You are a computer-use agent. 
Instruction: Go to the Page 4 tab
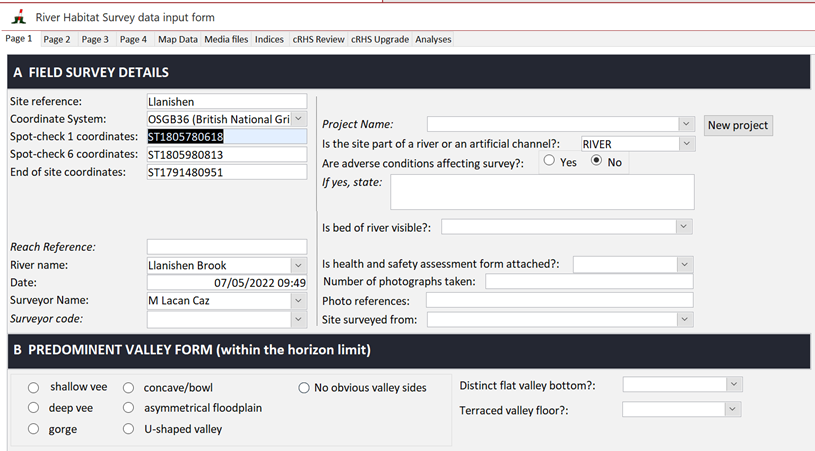[x=133, y=39]
